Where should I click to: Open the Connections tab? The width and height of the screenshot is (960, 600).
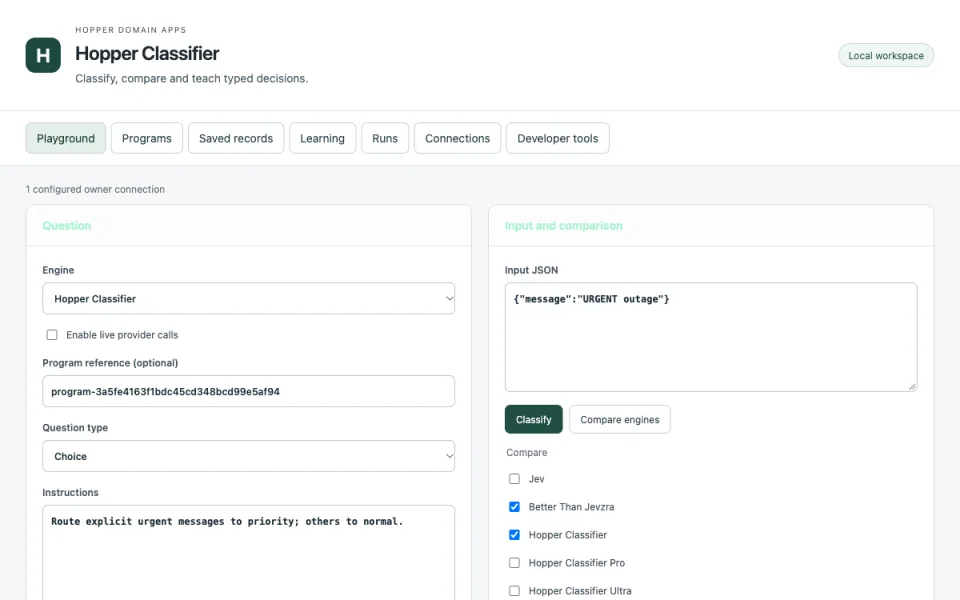[x=457, y=138]
